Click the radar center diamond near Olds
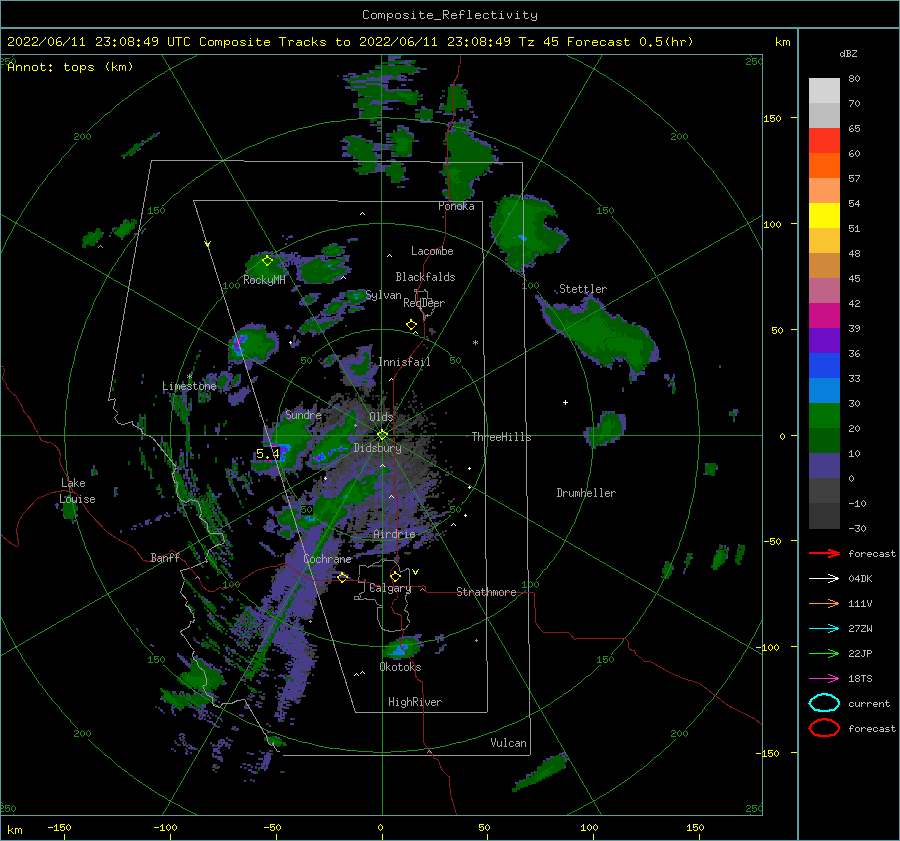Screen dimensions: 900x841 (x=382, y=435)
